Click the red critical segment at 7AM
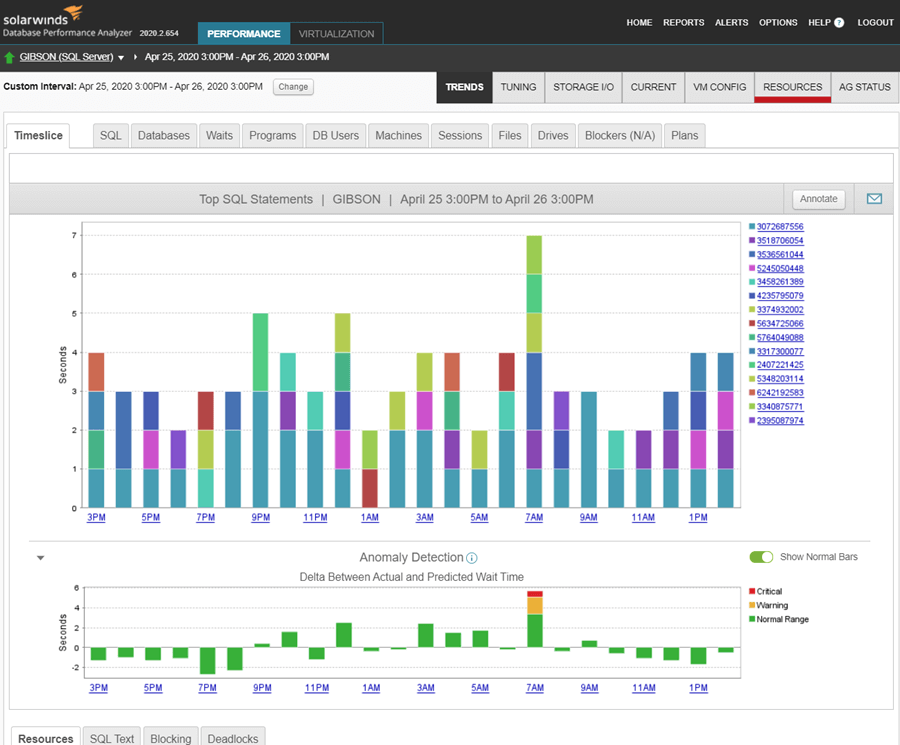 pos(535,594)
